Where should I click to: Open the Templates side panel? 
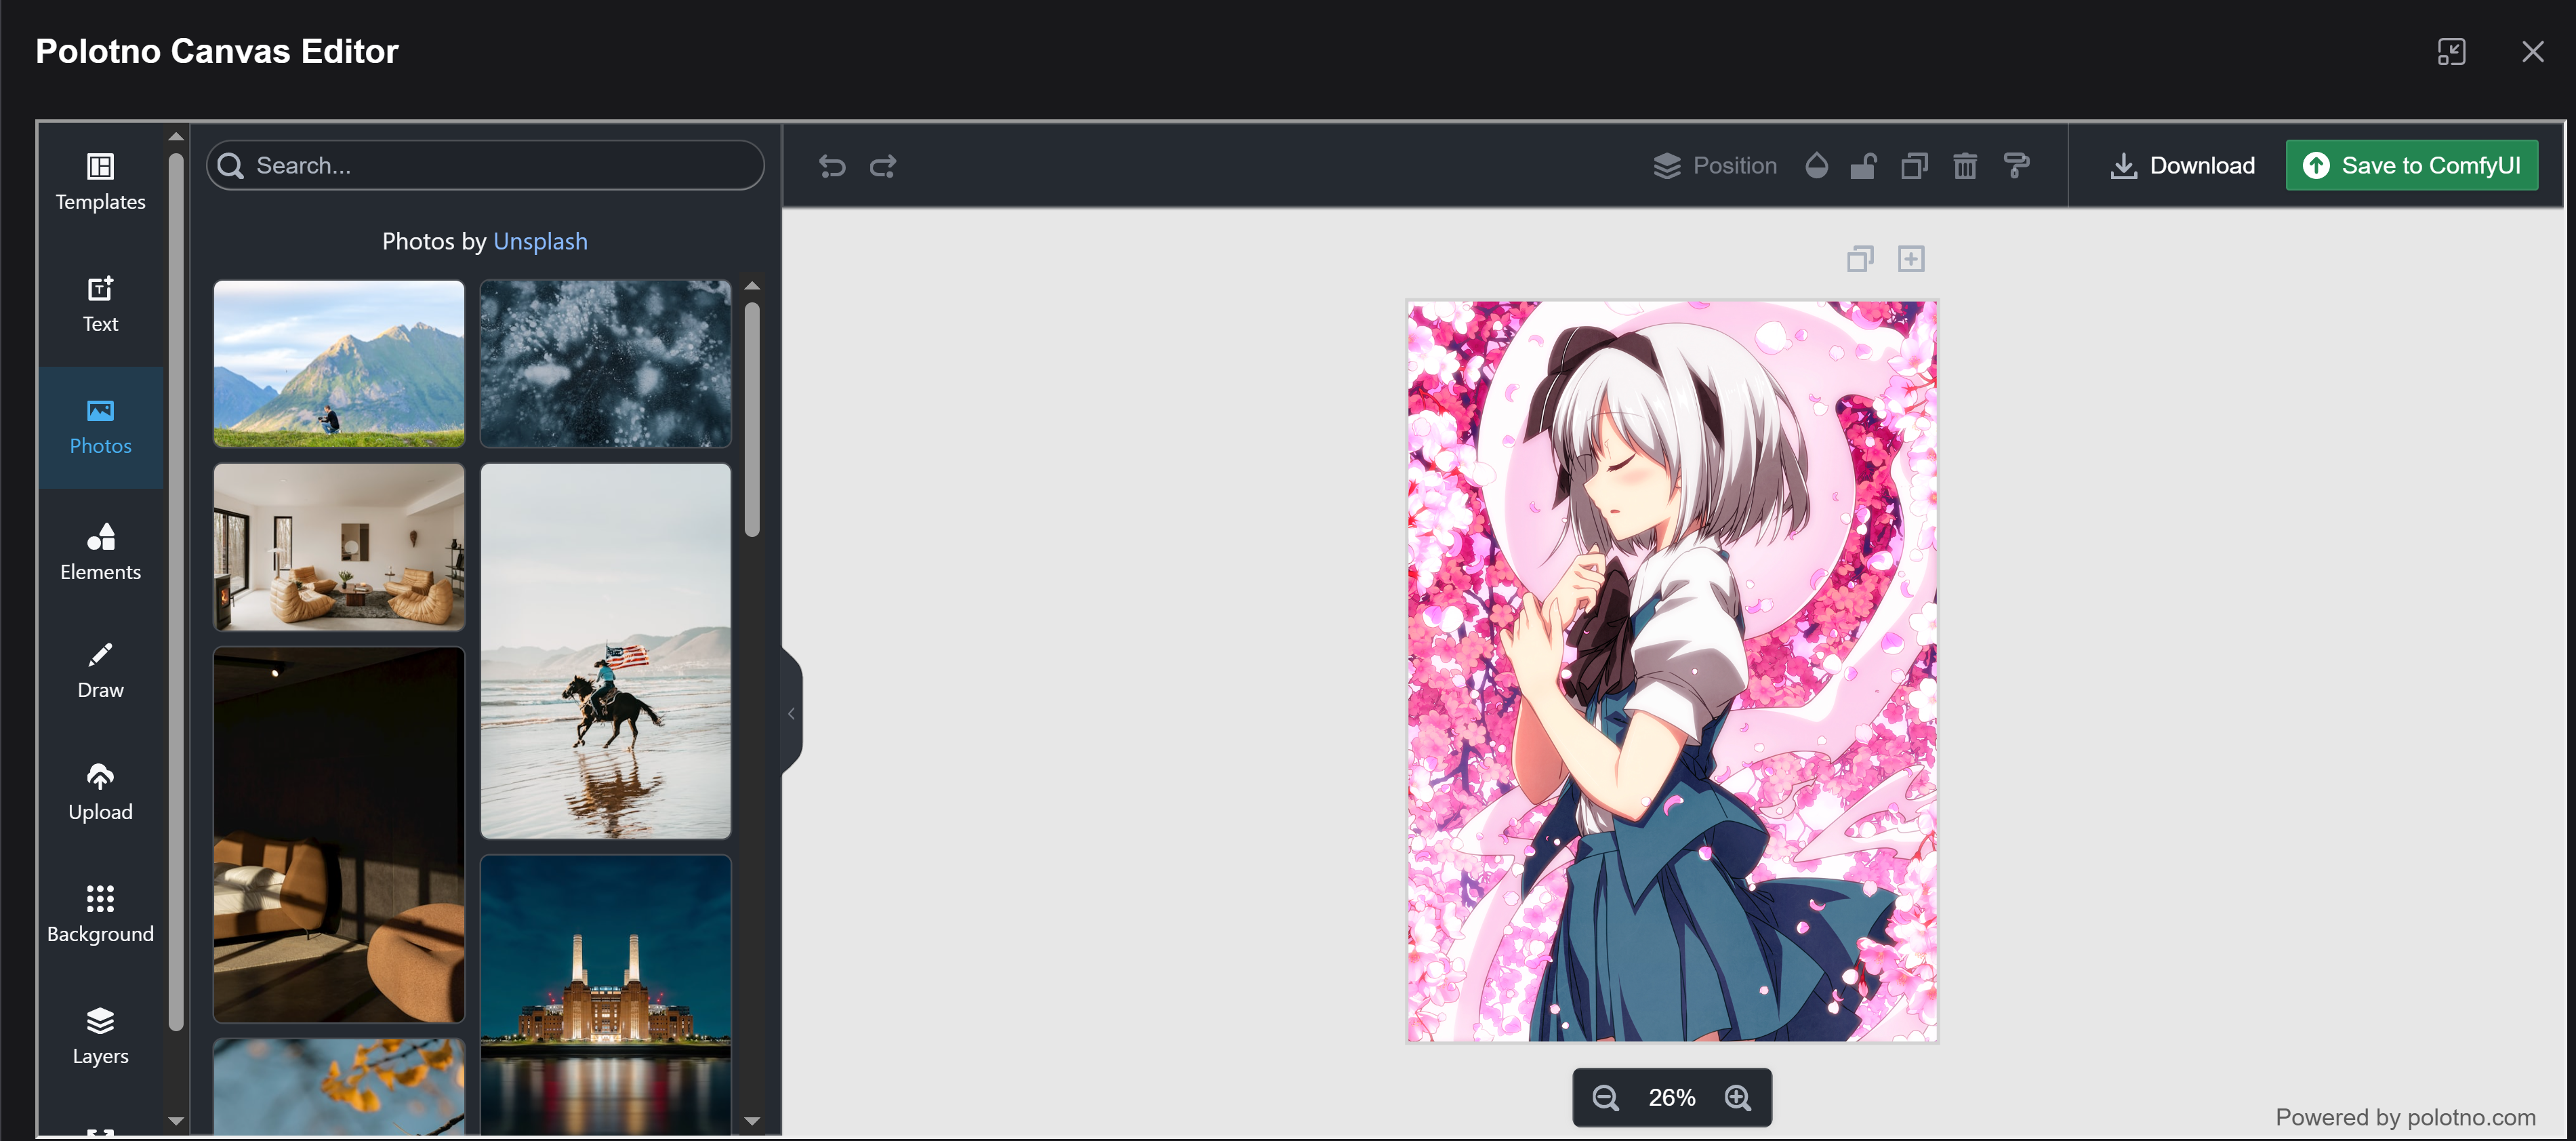click(100, 183)
